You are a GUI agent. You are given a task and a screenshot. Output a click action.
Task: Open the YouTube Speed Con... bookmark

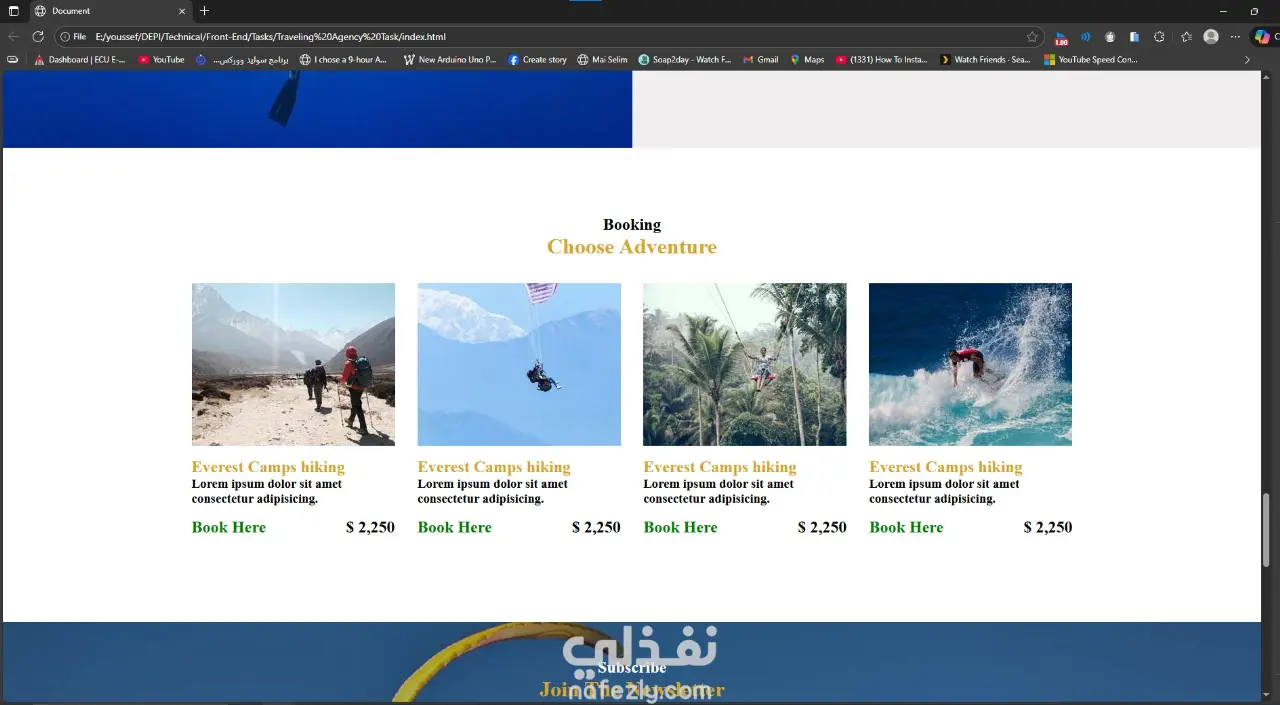coord(1091,60)
